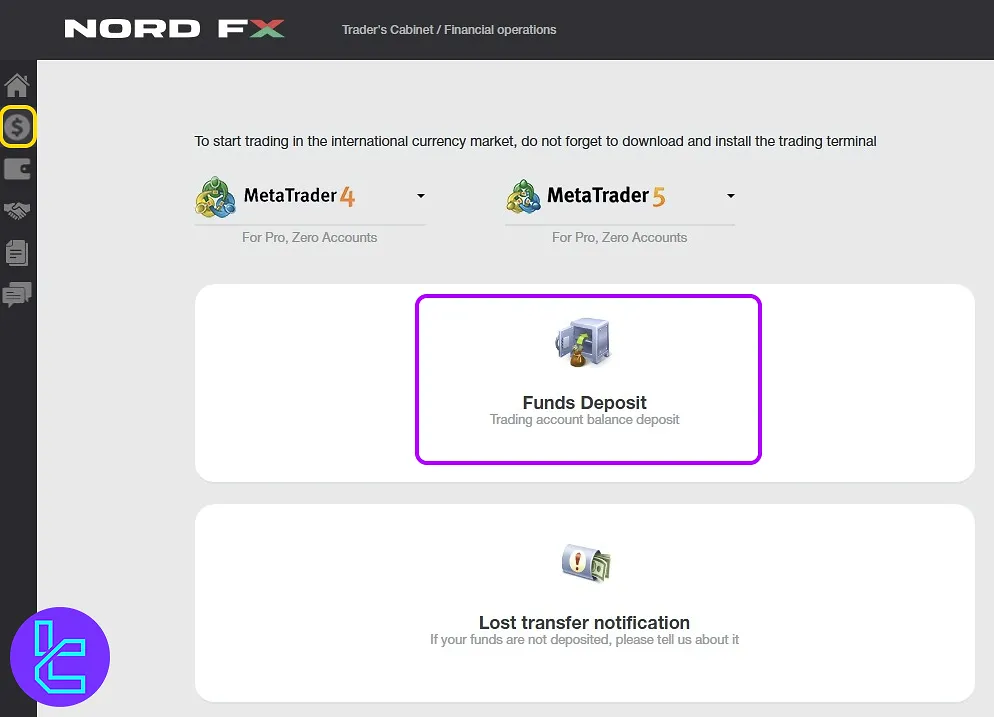Open the wallet sidebar icon
This screenshot has width=994, height=717.
(17, 169)
